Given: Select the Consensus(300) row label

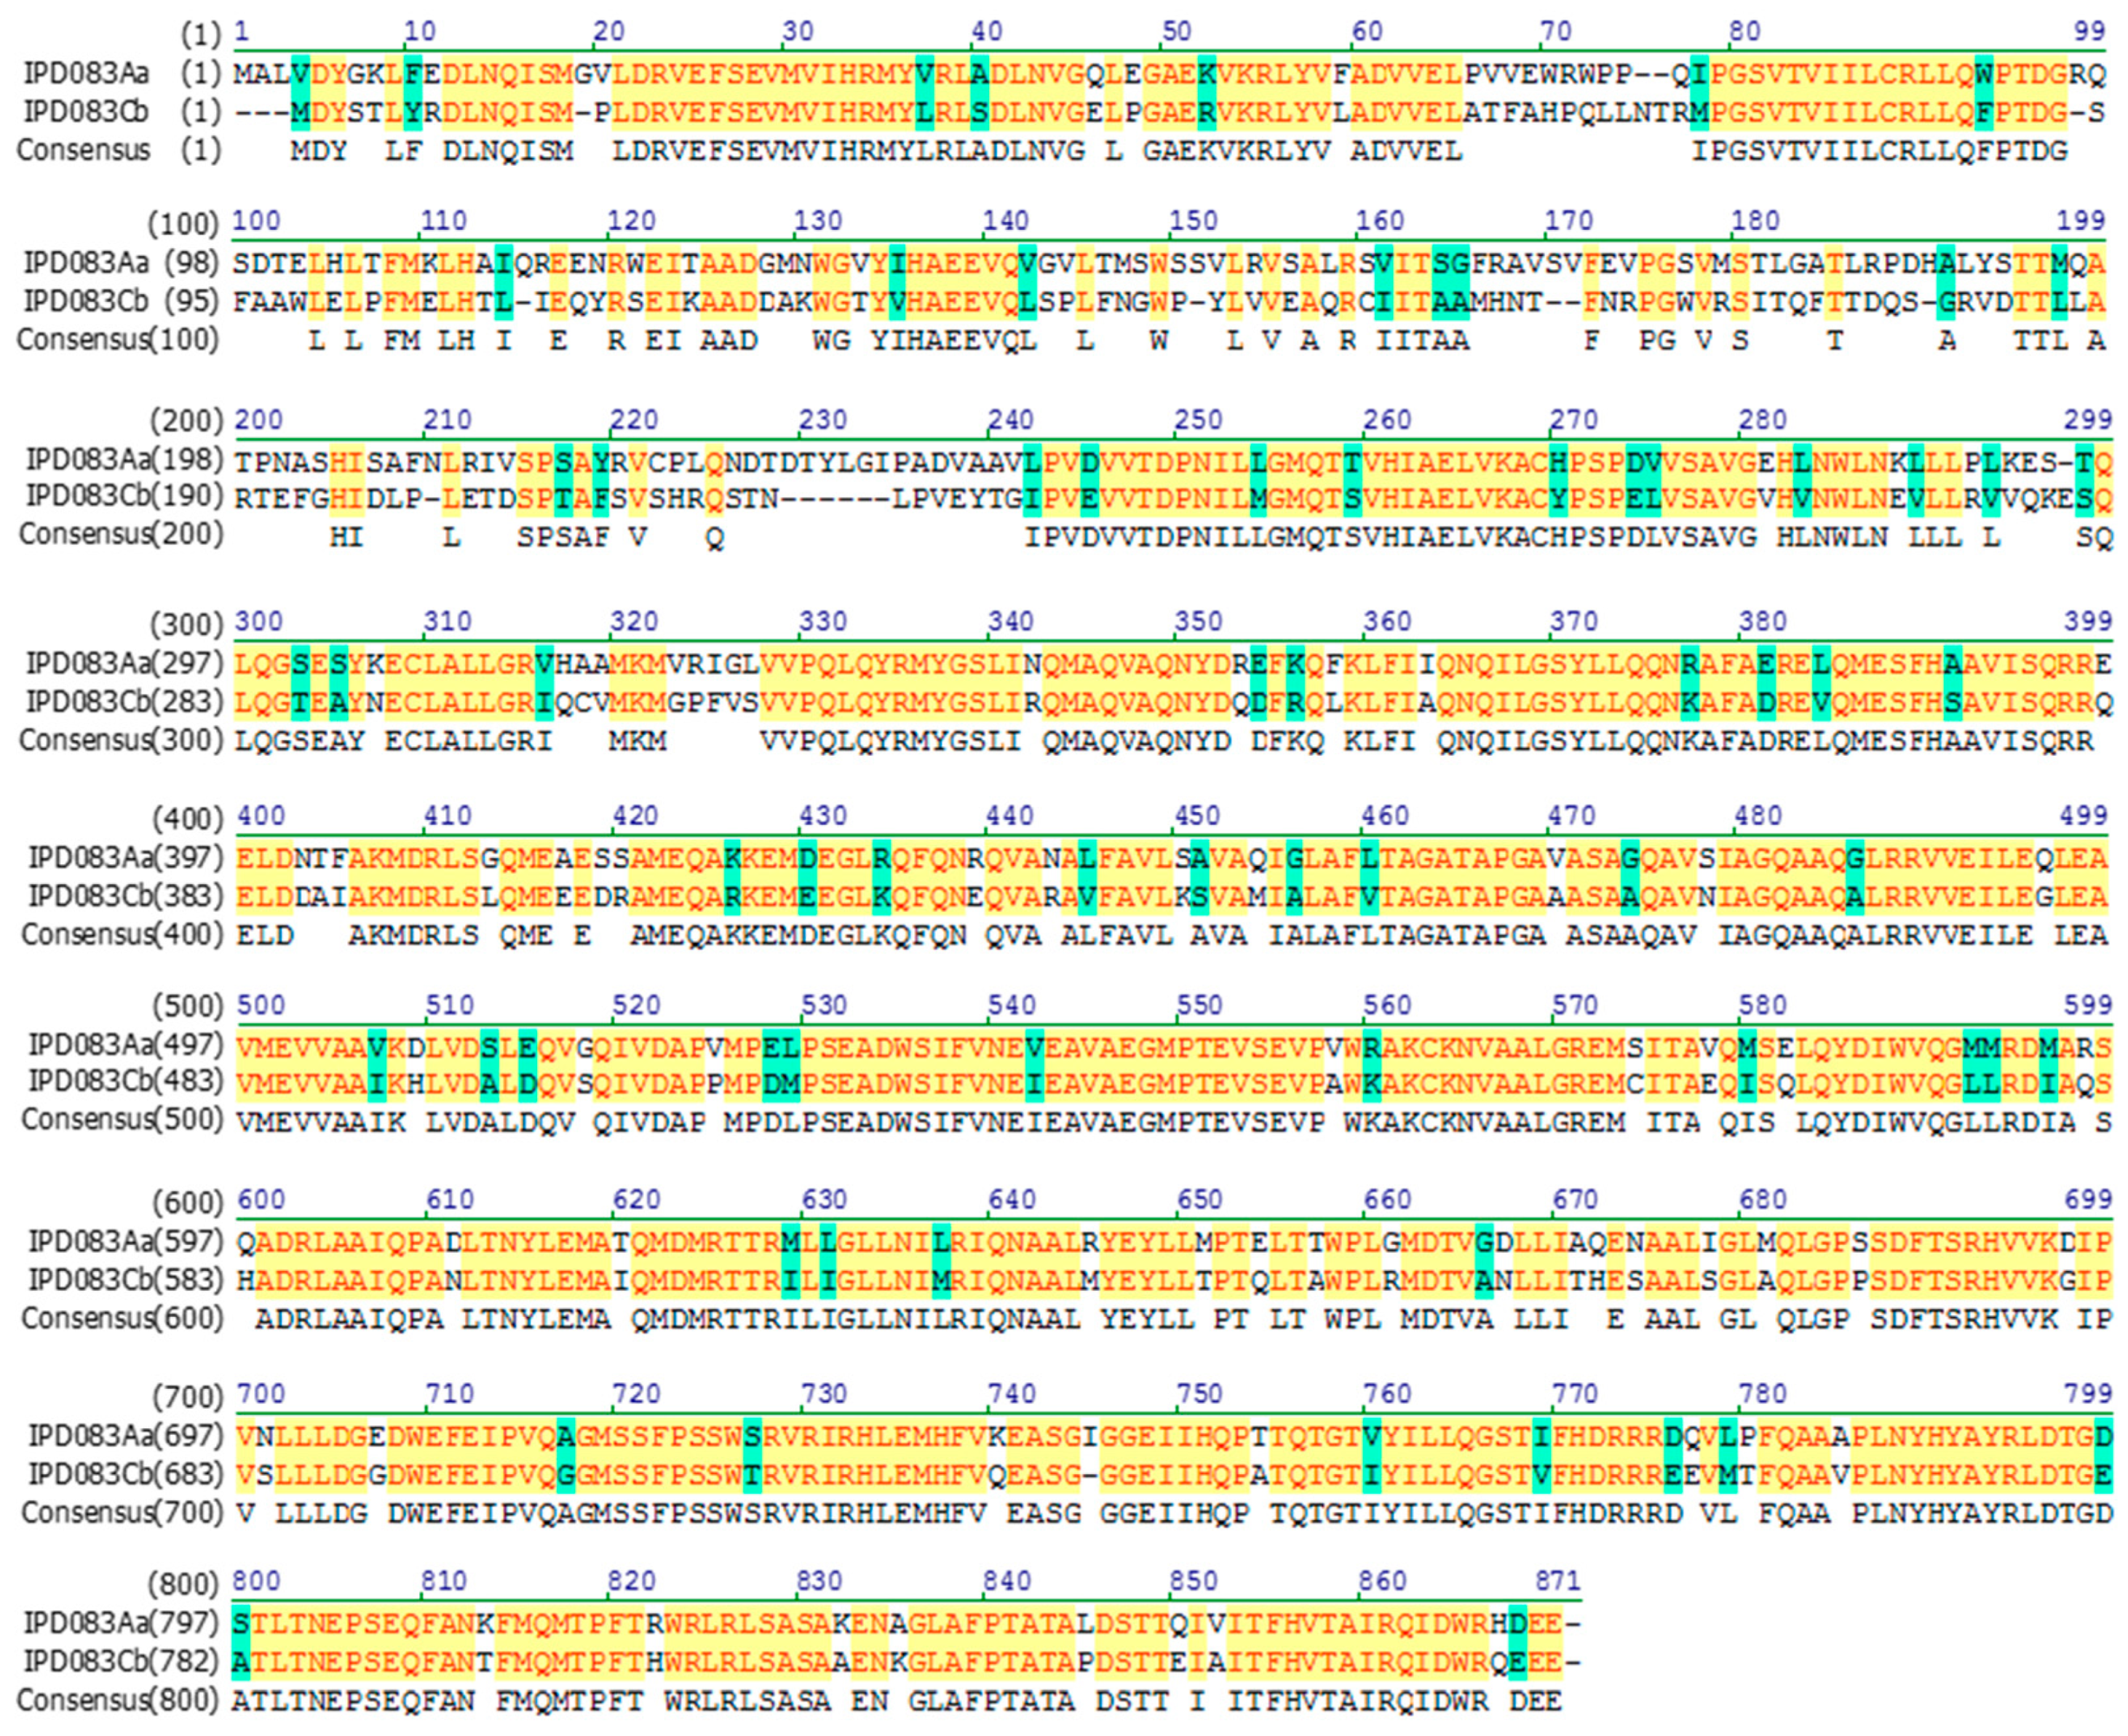Looking at the screenshot, I should pos(121,740).
